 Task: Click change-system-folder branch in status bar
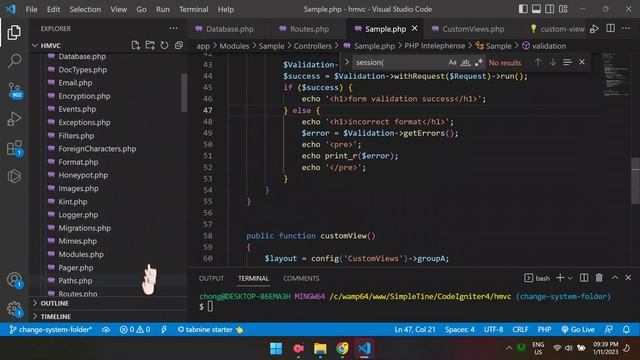click(50, 329)
